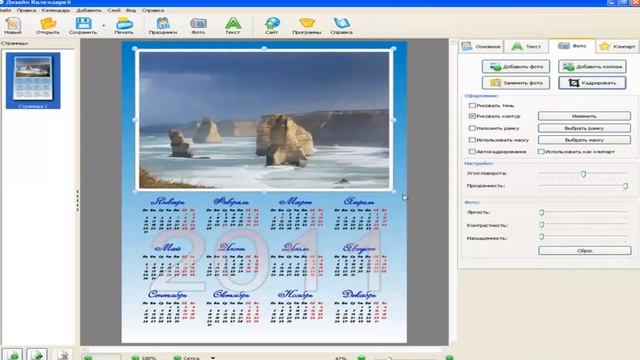Add text with the green Текст toolbar icon
The image size is (640, 360).
click(233, 25)
